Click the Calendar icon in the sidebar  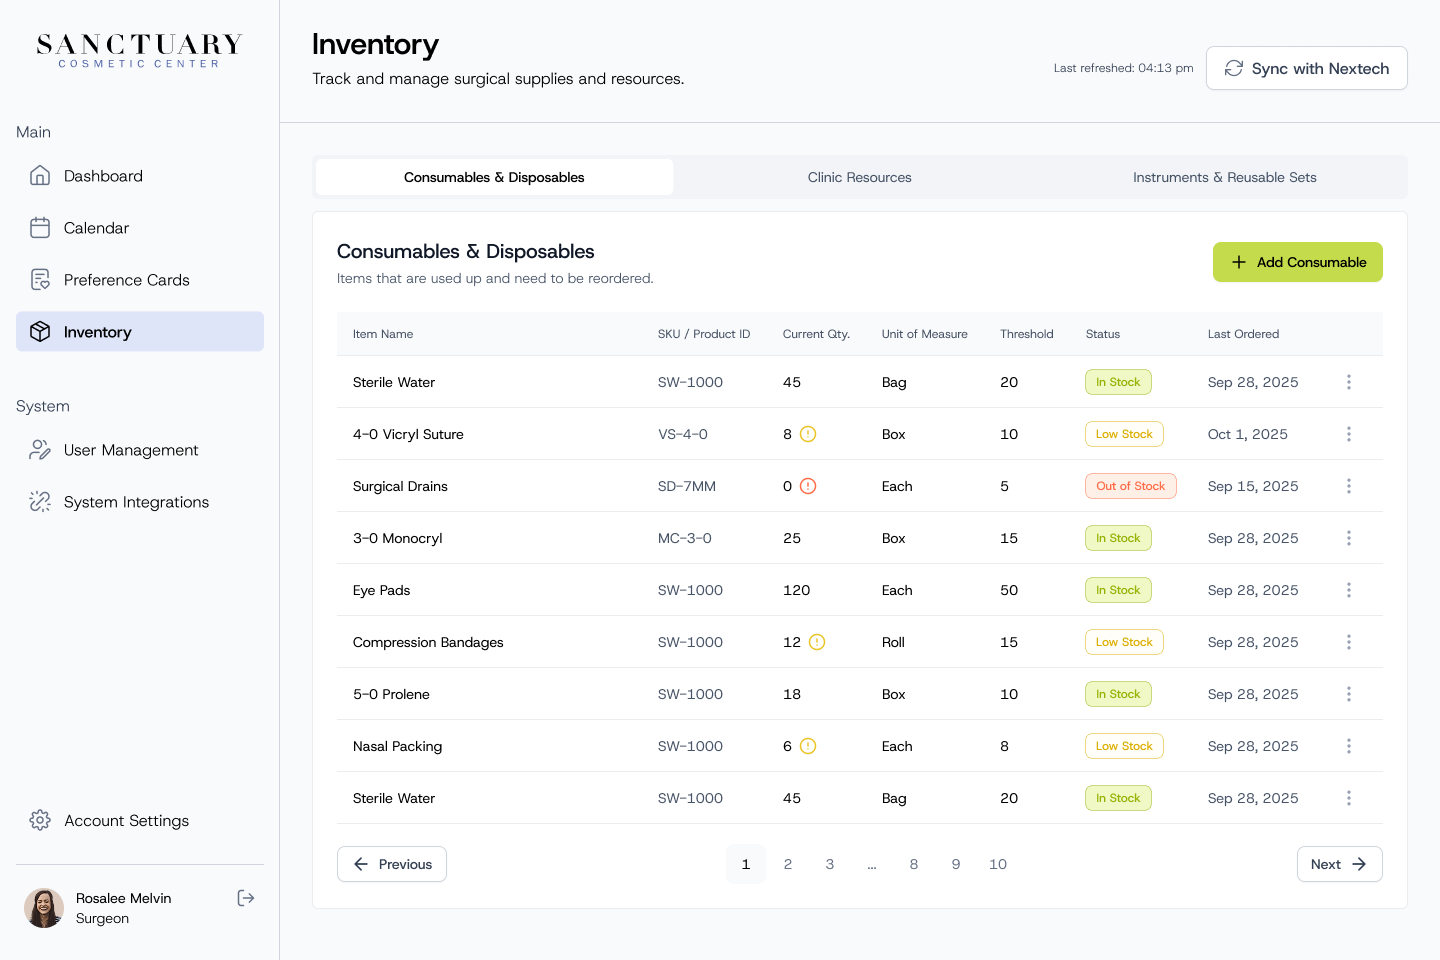40,228
